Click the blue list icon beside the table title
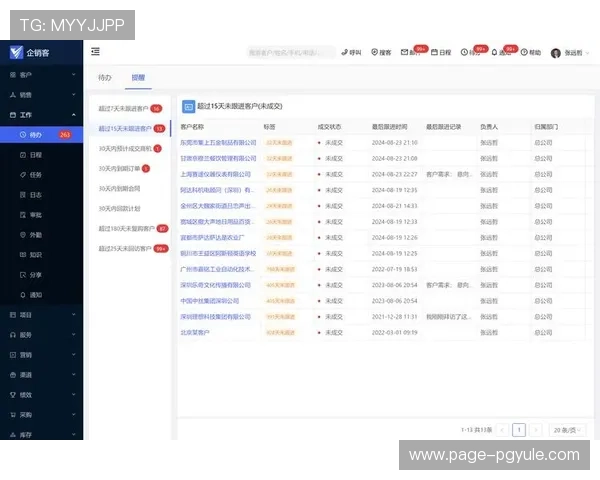Viewport: 600px width, 480px height. pyautogui.click(x=188, y=107)
